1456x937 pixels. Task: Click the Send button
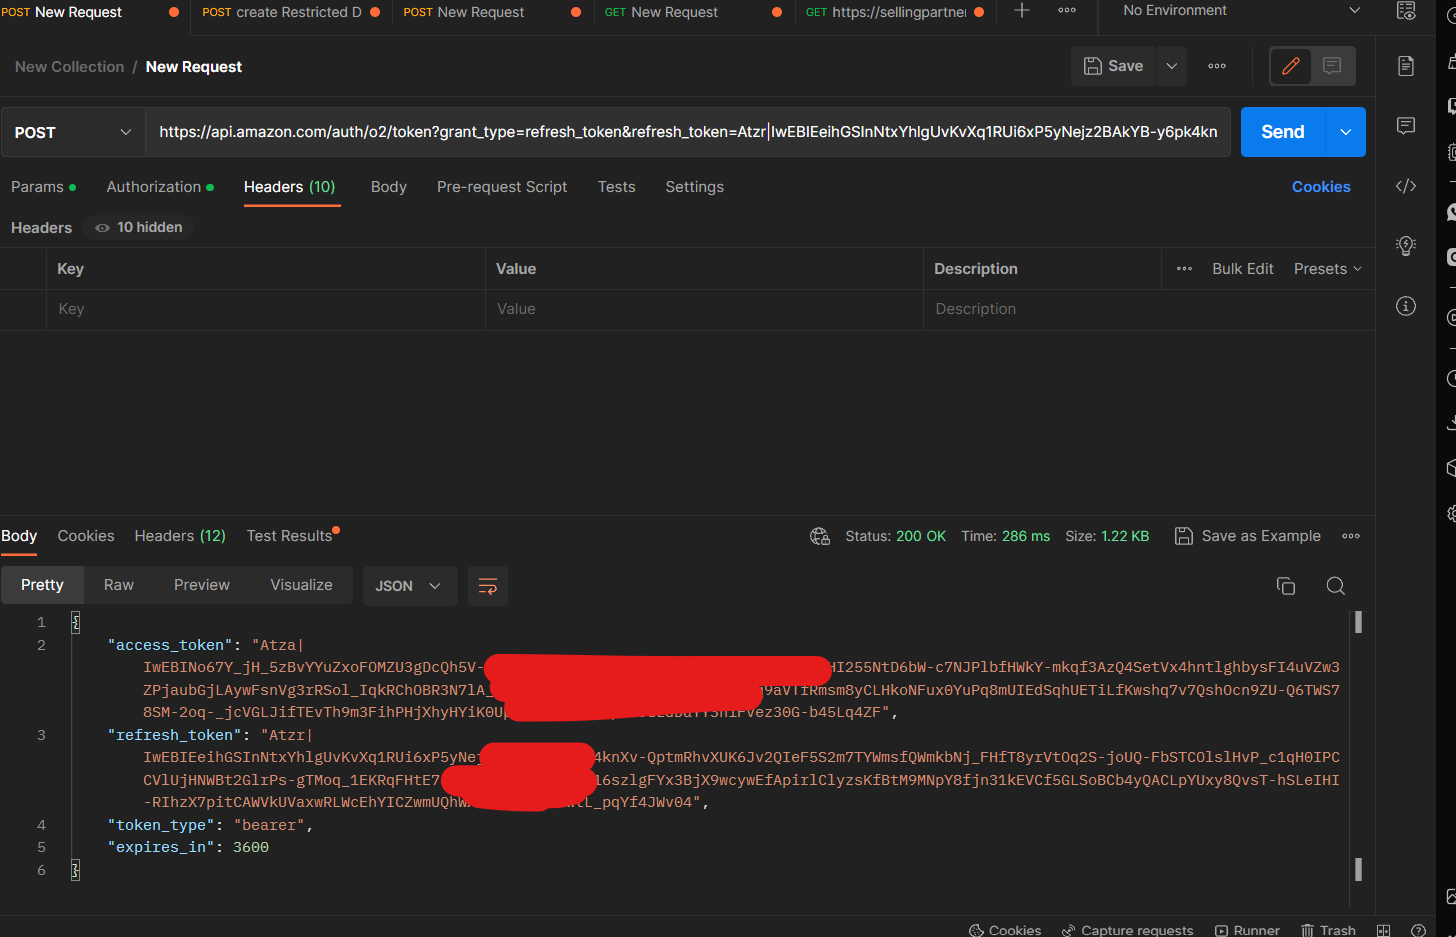point(1283,131)
